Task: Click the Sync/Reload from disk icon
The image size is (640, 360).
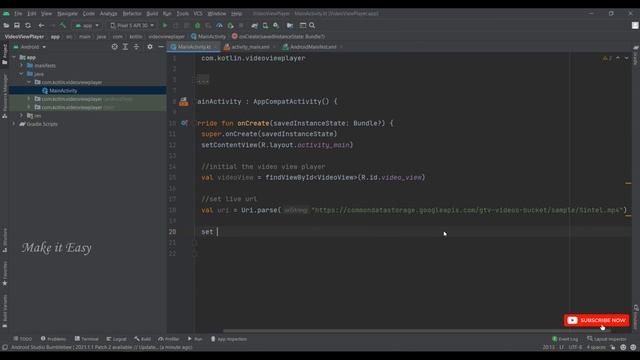Action: [x=28, y=25]
